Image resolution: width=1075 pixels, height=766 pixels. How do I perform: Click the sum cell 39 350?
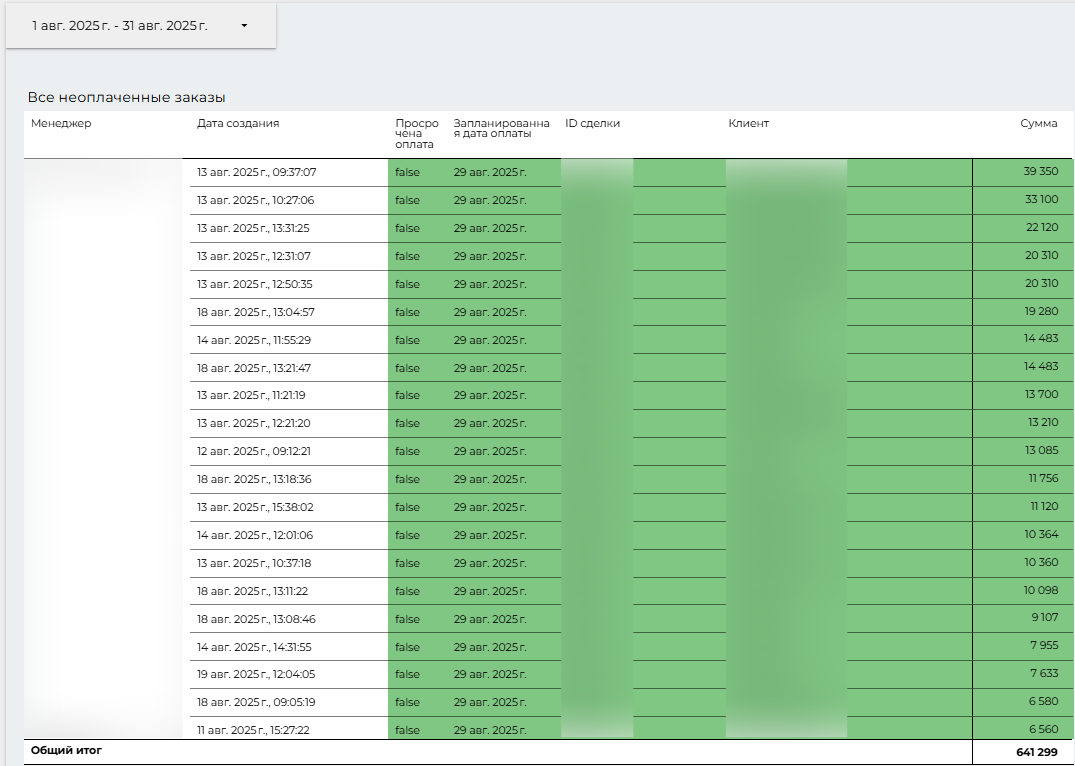pos(1040,172)
